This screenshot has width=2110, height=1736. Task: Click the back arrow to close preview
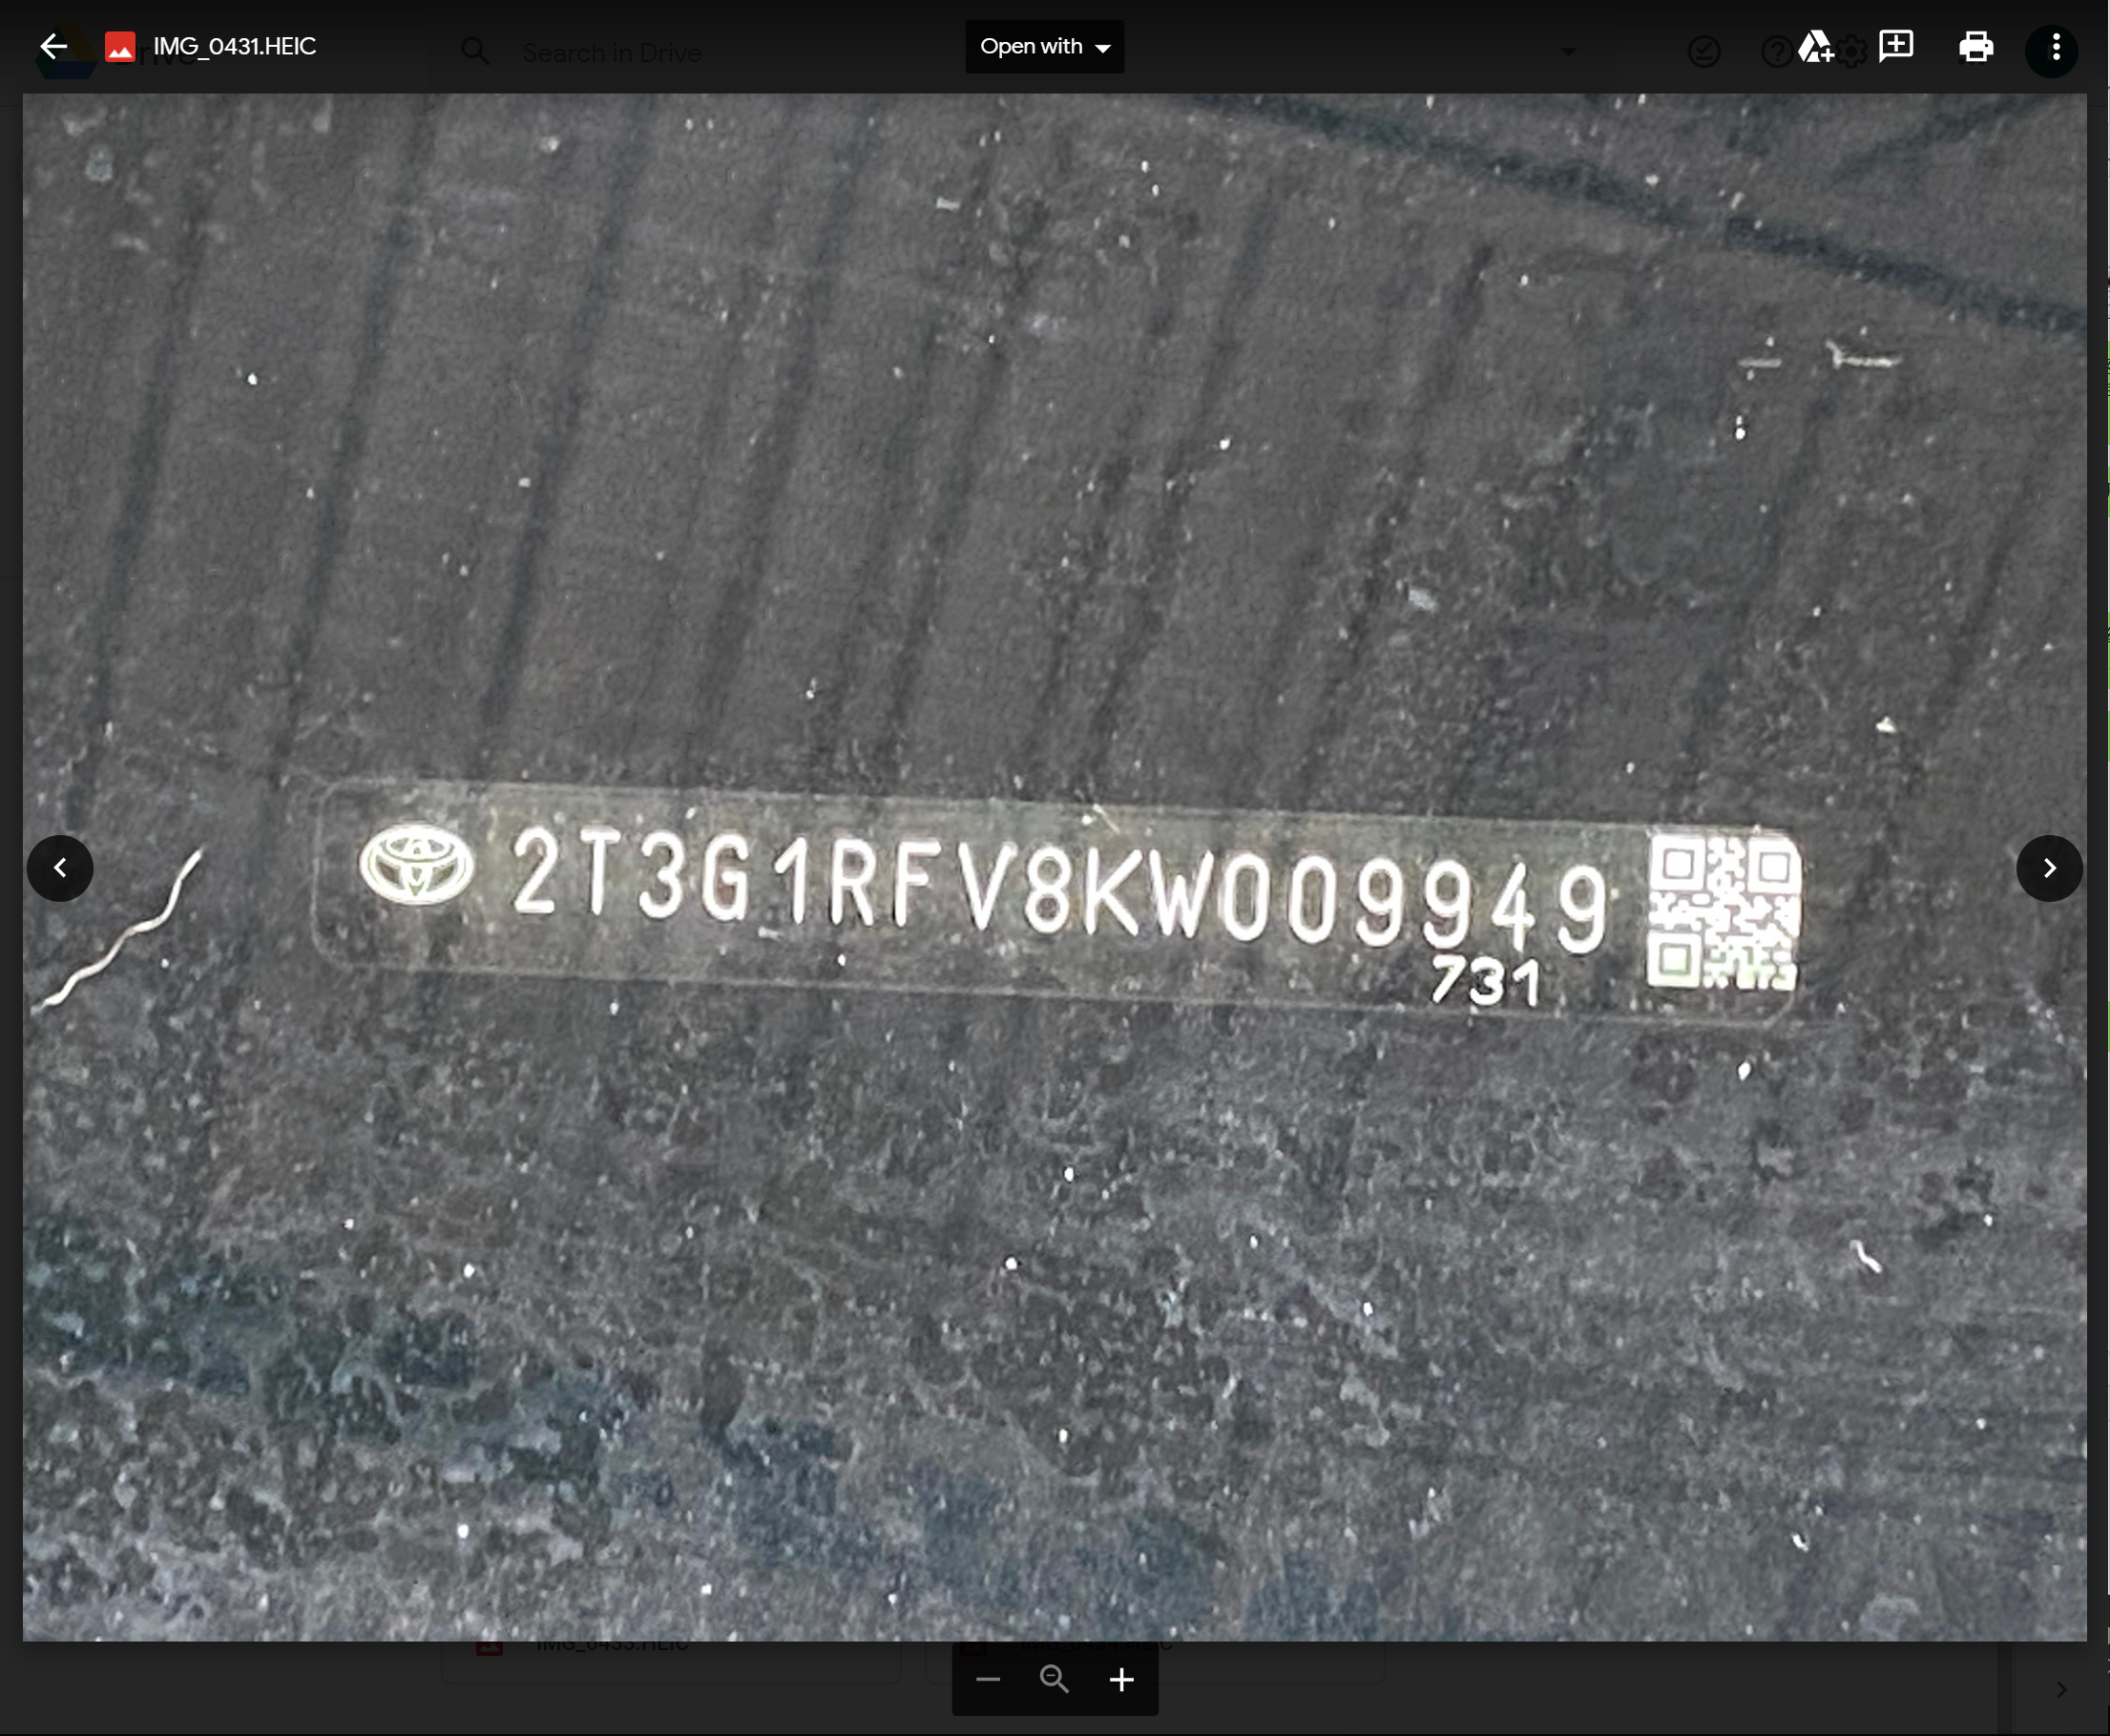pos(53,46)
